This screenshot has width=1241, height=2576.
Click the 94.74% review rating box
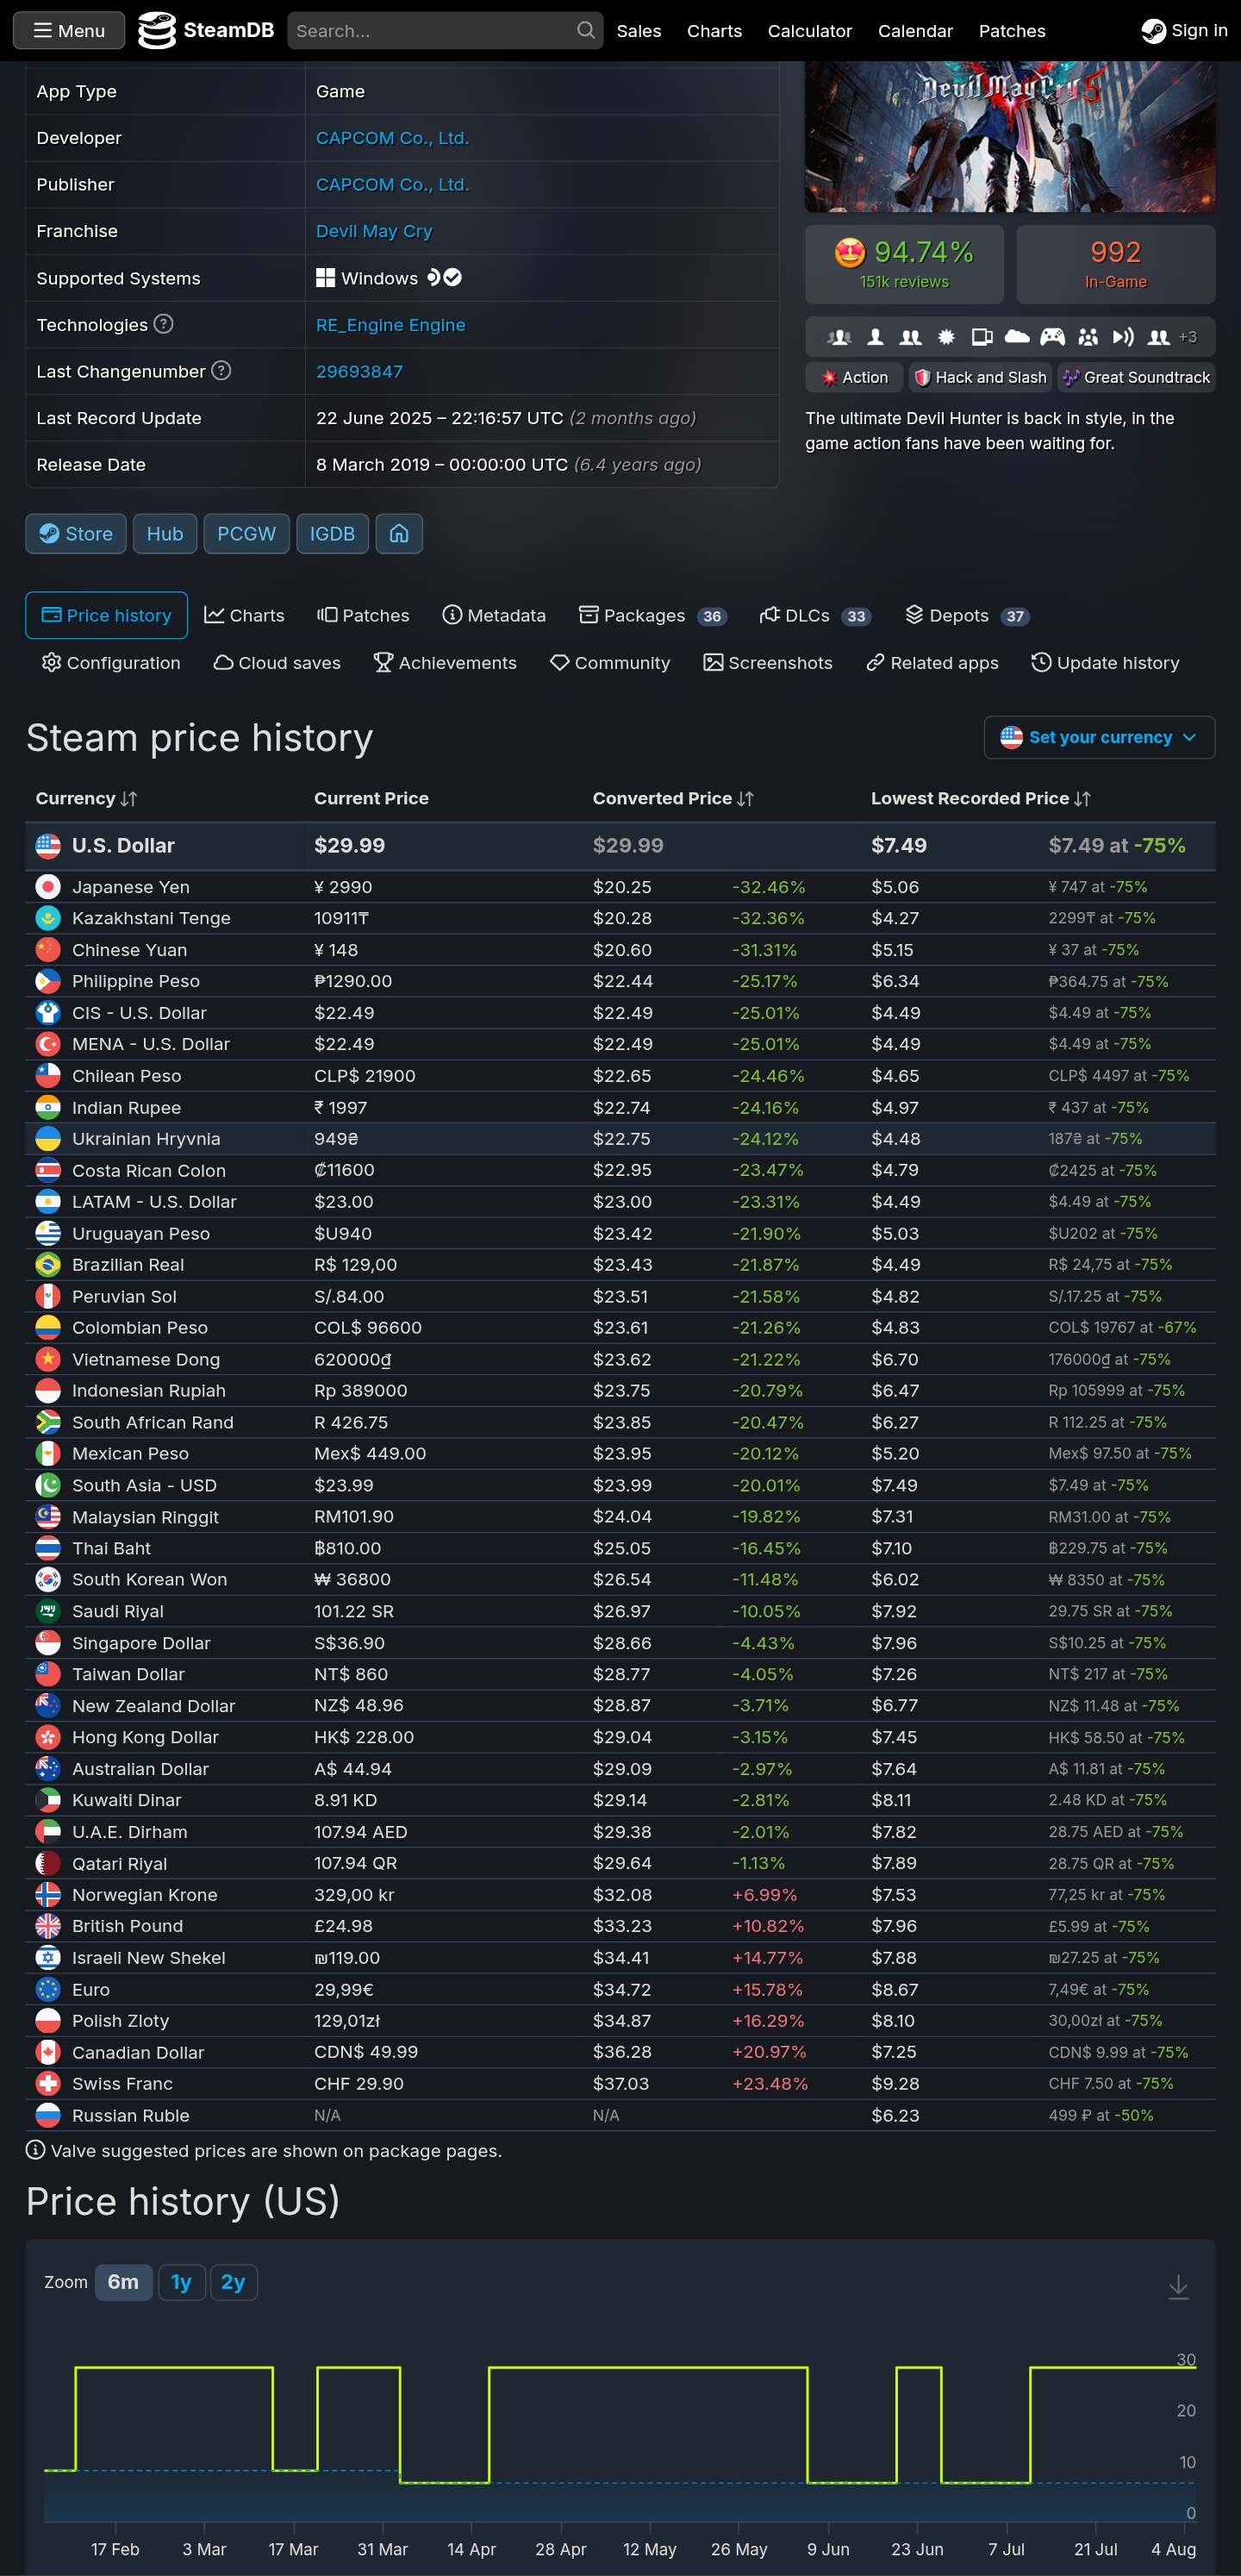tap(904, 265)
